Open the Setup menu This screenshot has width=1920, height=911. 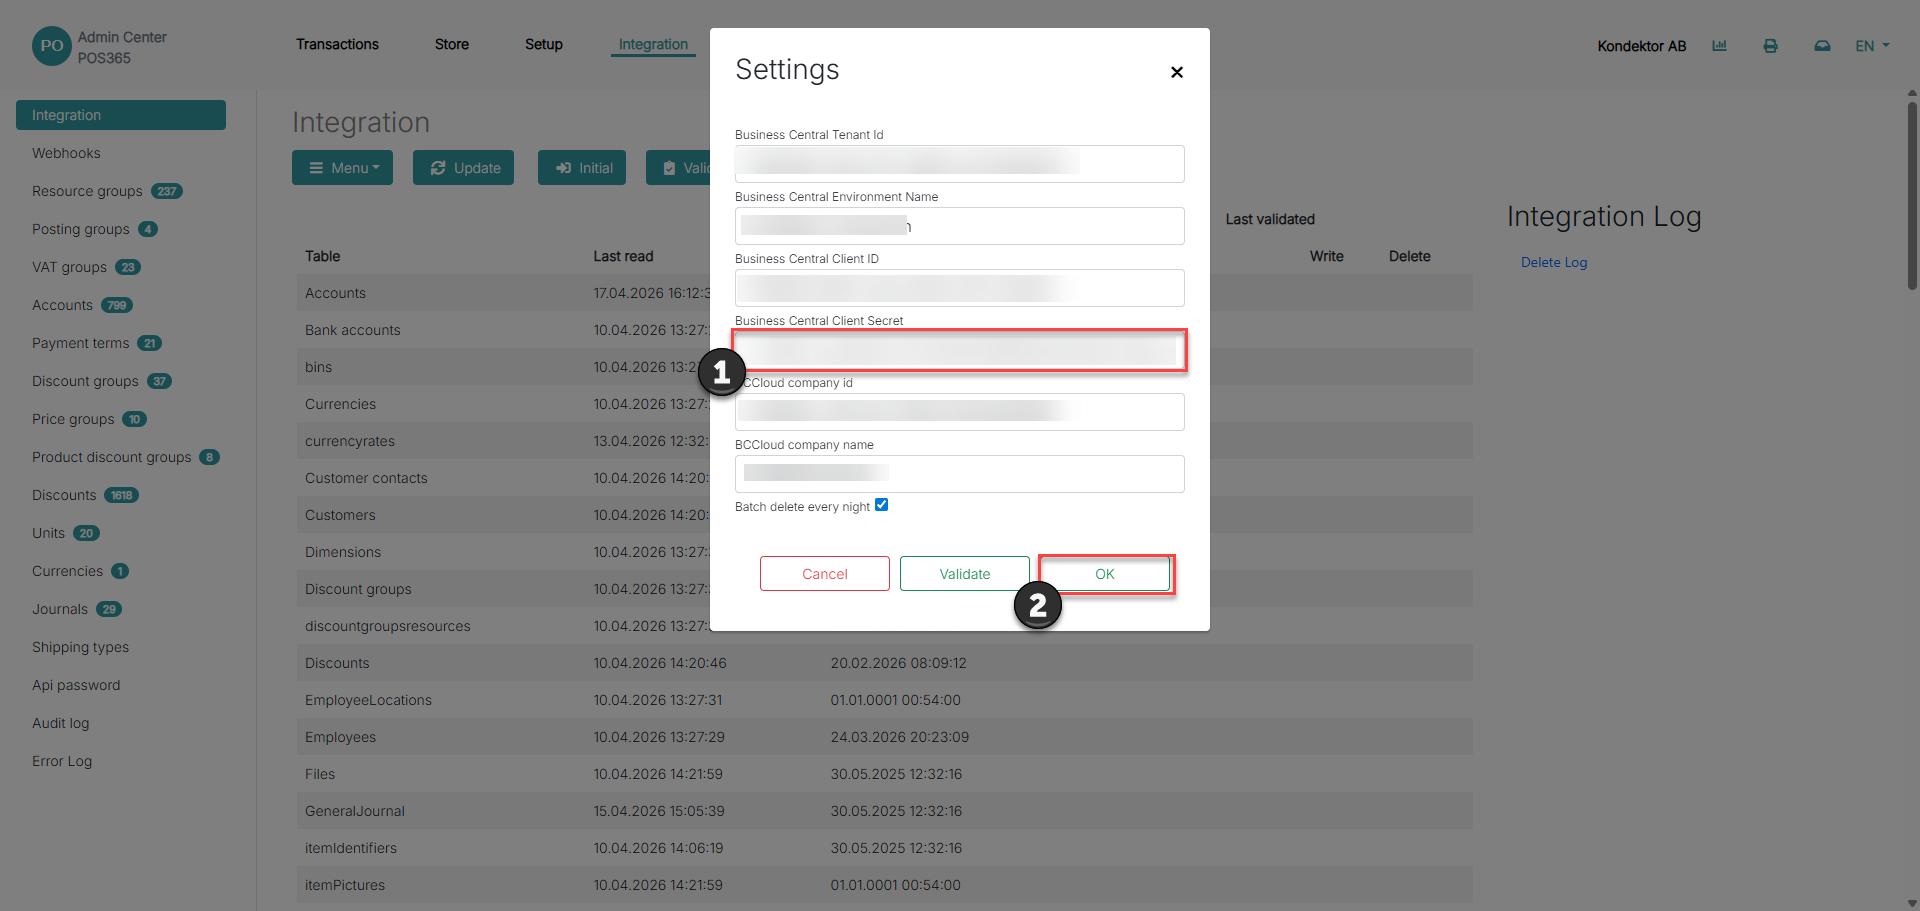tap(544, 44)
